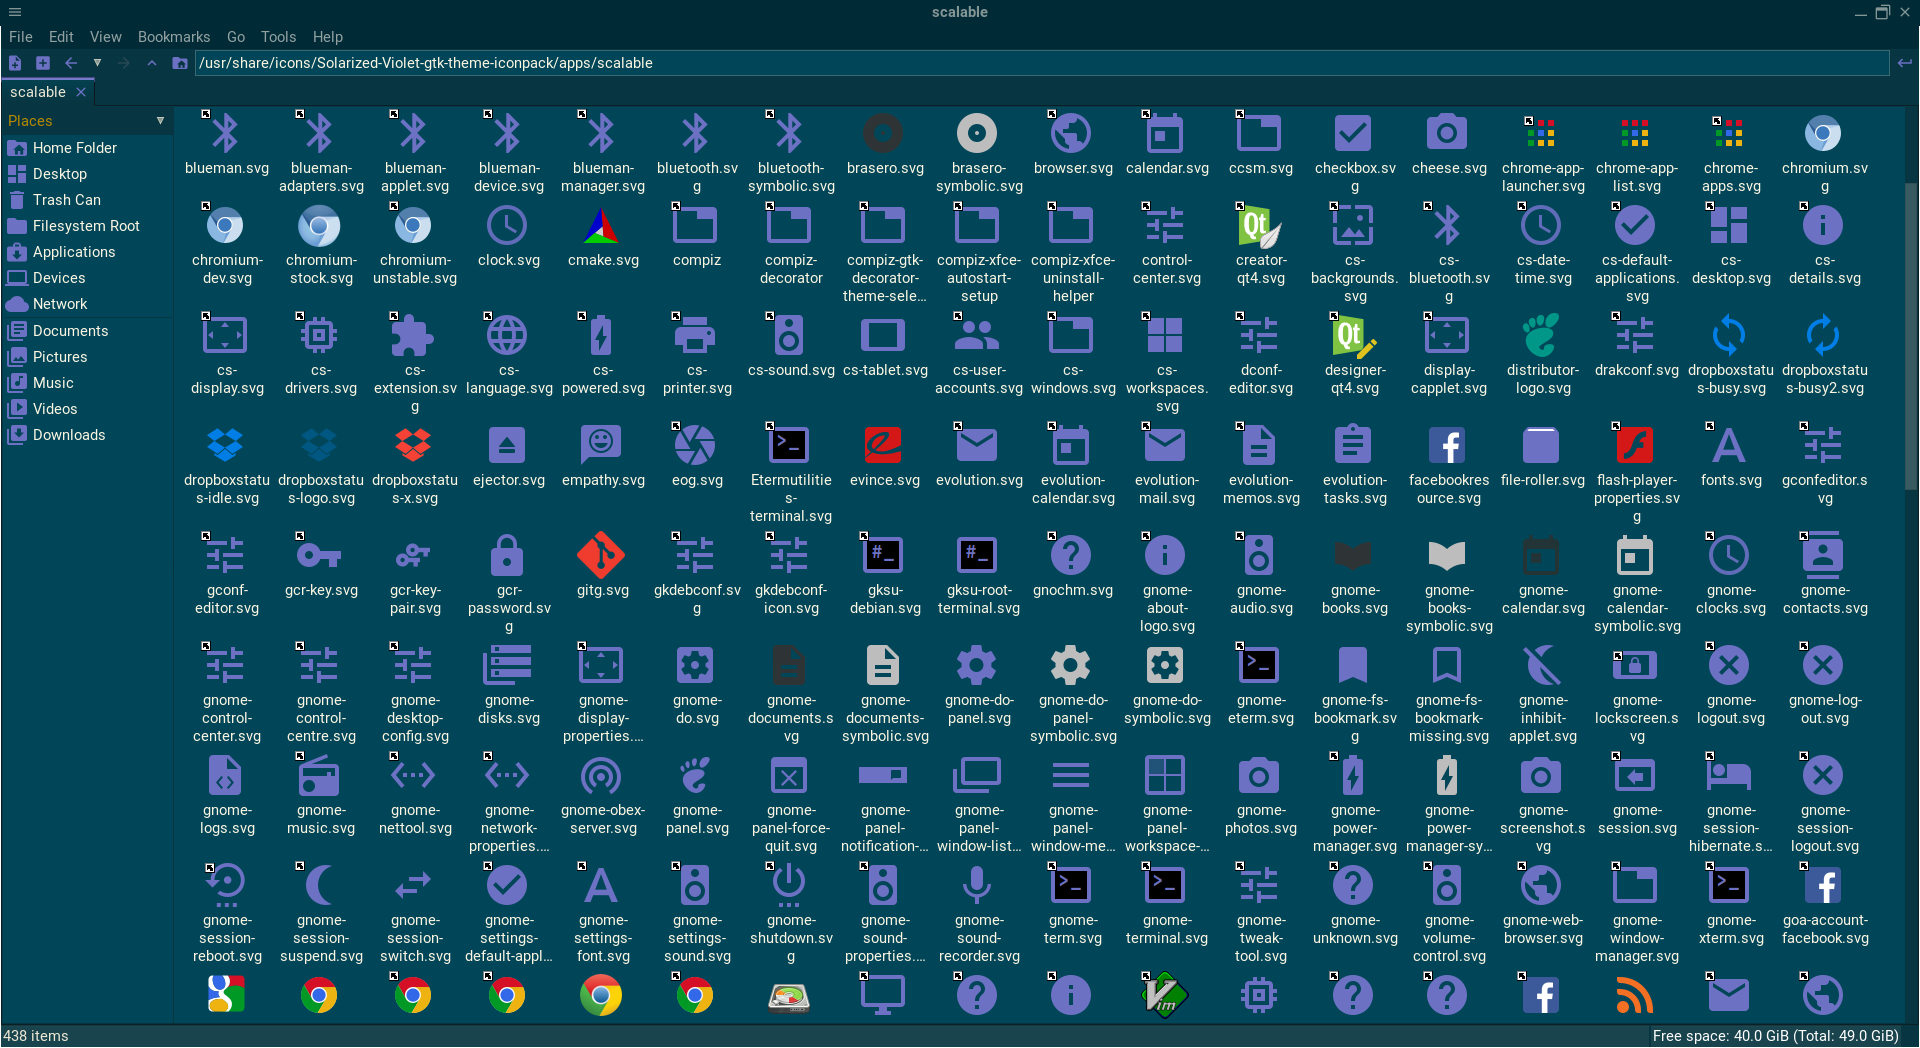Click the new tab toolbar icon

(x=15, y=63)
